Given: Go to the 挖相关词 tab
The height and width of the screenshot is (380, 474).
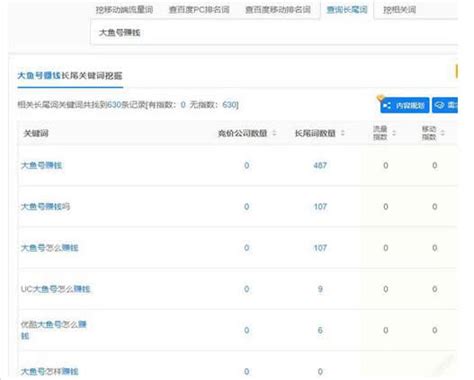Looking at the screenshot, I should (x=399, y=10).
